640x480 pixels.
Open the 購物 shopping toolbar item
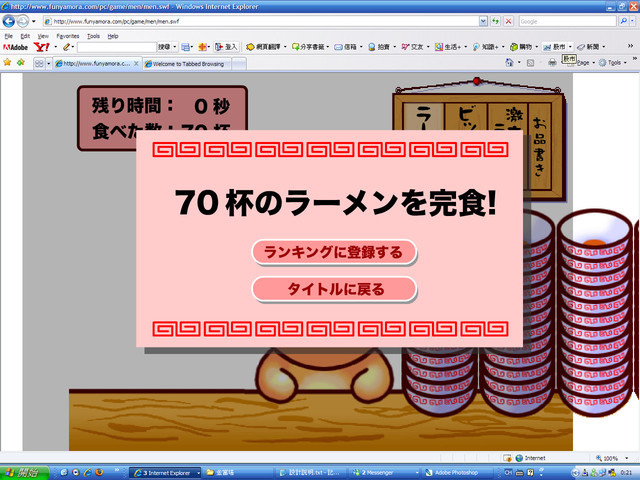click(521, 47)
